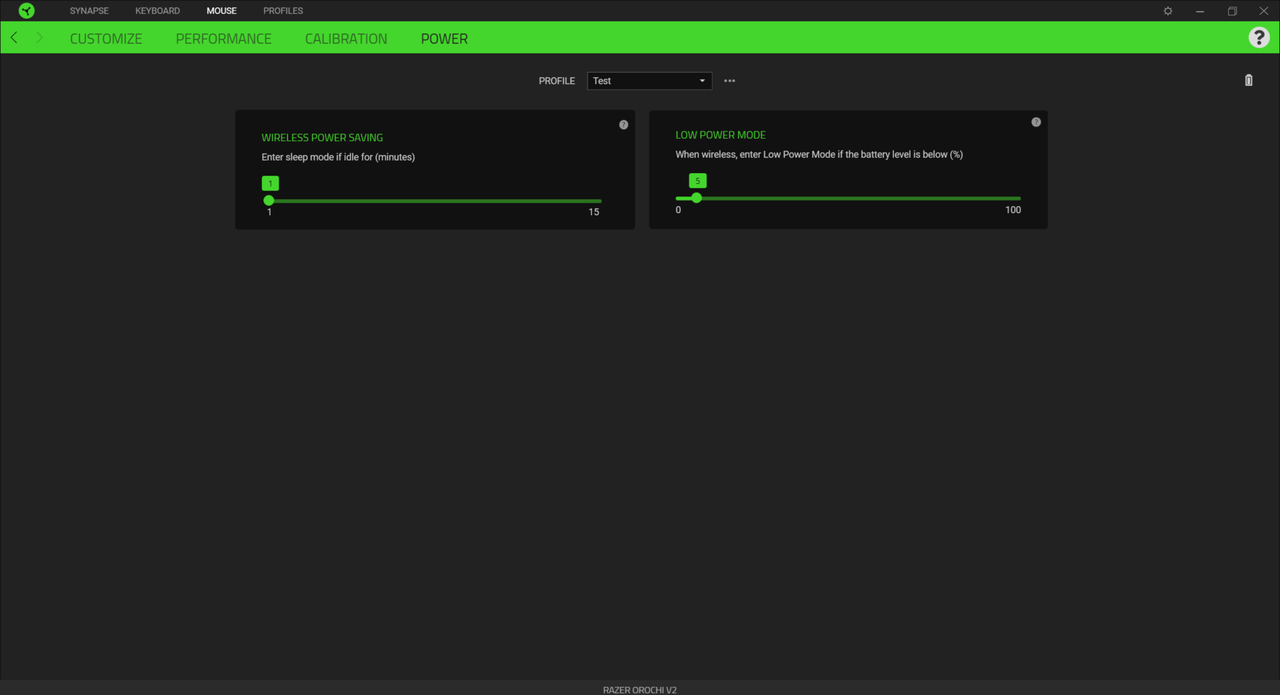
Task: Click the sleep slider value bubble 1
Action: (x=270, y=183)
